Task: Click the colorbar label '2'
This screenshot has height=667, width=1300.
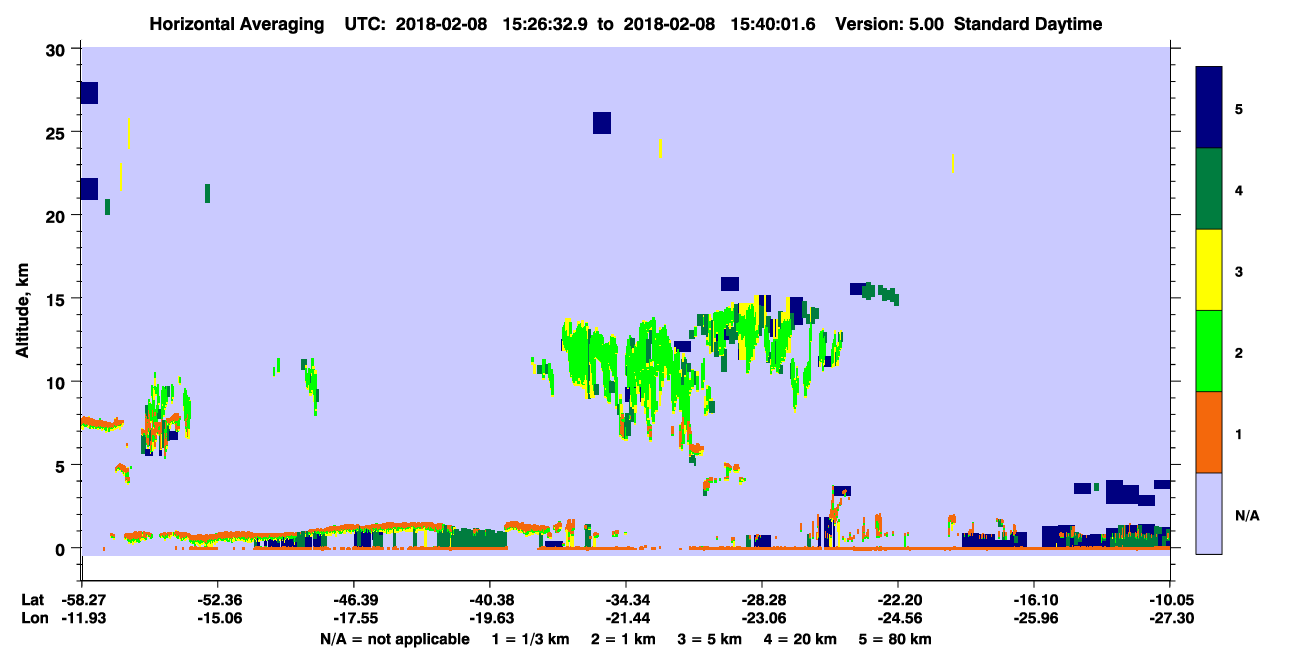Action: click(1239, 353)
